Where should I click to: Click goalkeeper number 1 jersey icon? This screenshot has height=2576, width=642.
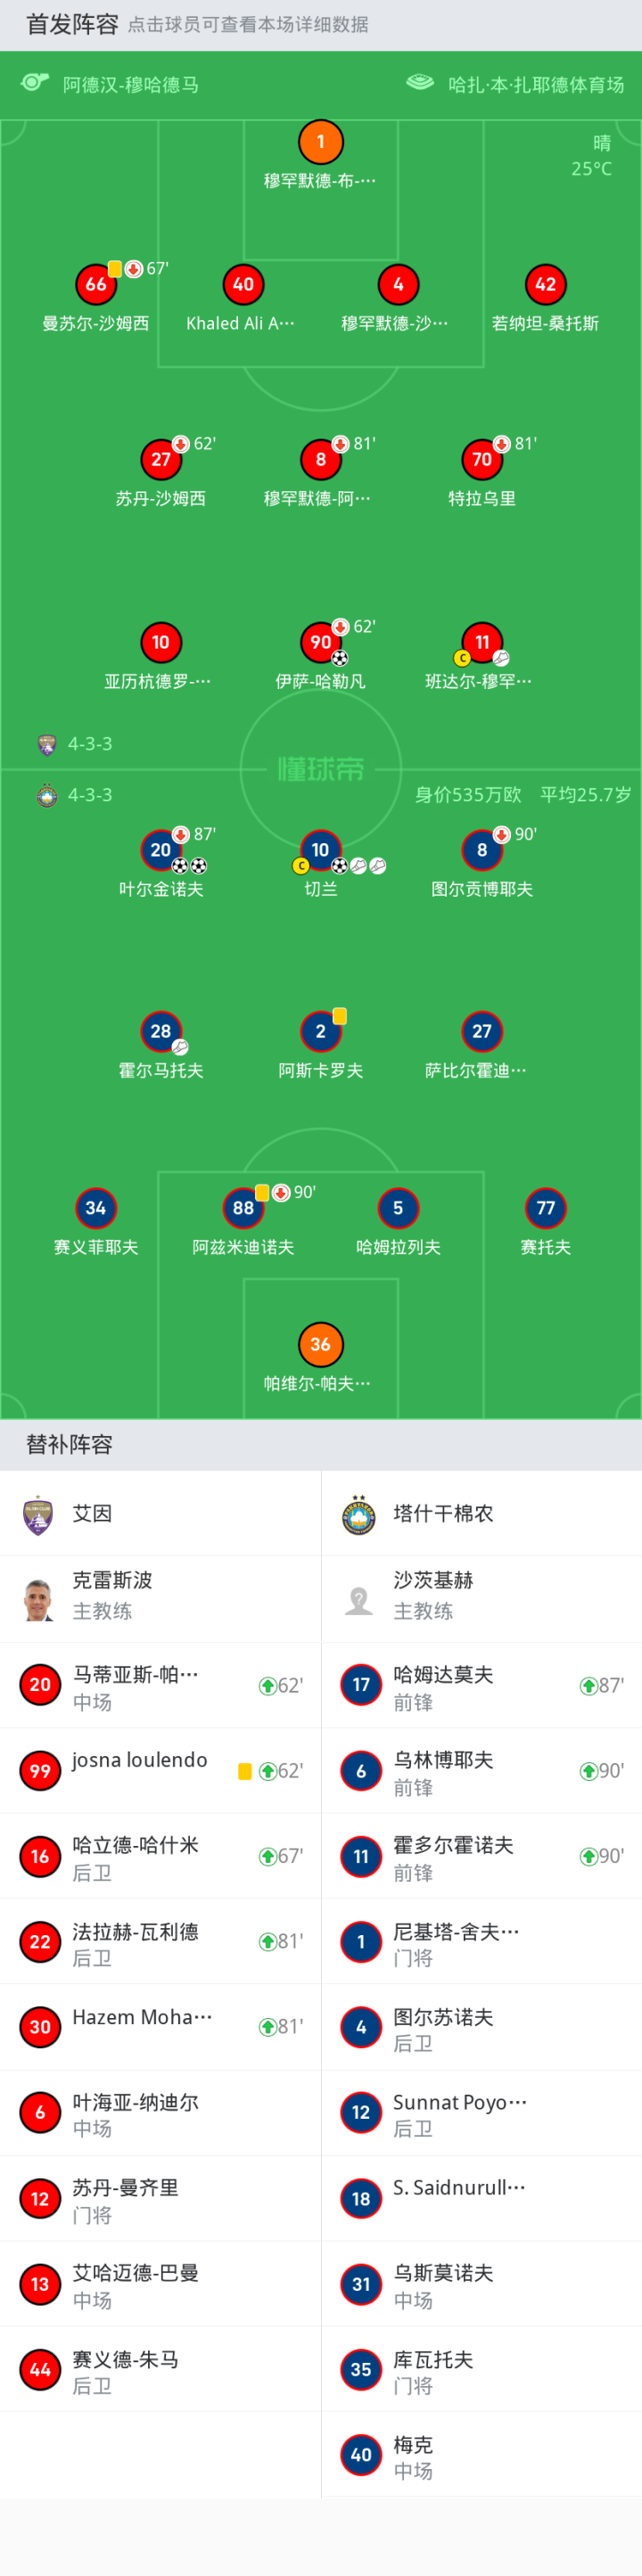click(320, 142)
